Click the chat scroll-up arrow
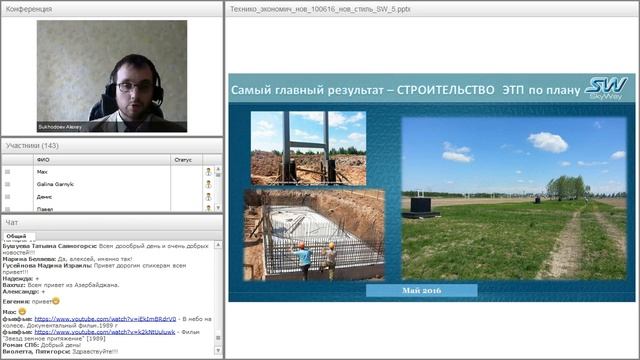This screenshot has height=360, width=640. click(x=218, y=245)
